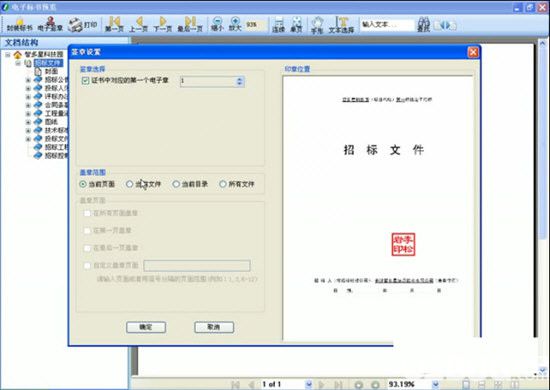This screenshot has height=390, width=550.
Task: Click the search previous/next arrows icon
Action: [x=445, y=25]
